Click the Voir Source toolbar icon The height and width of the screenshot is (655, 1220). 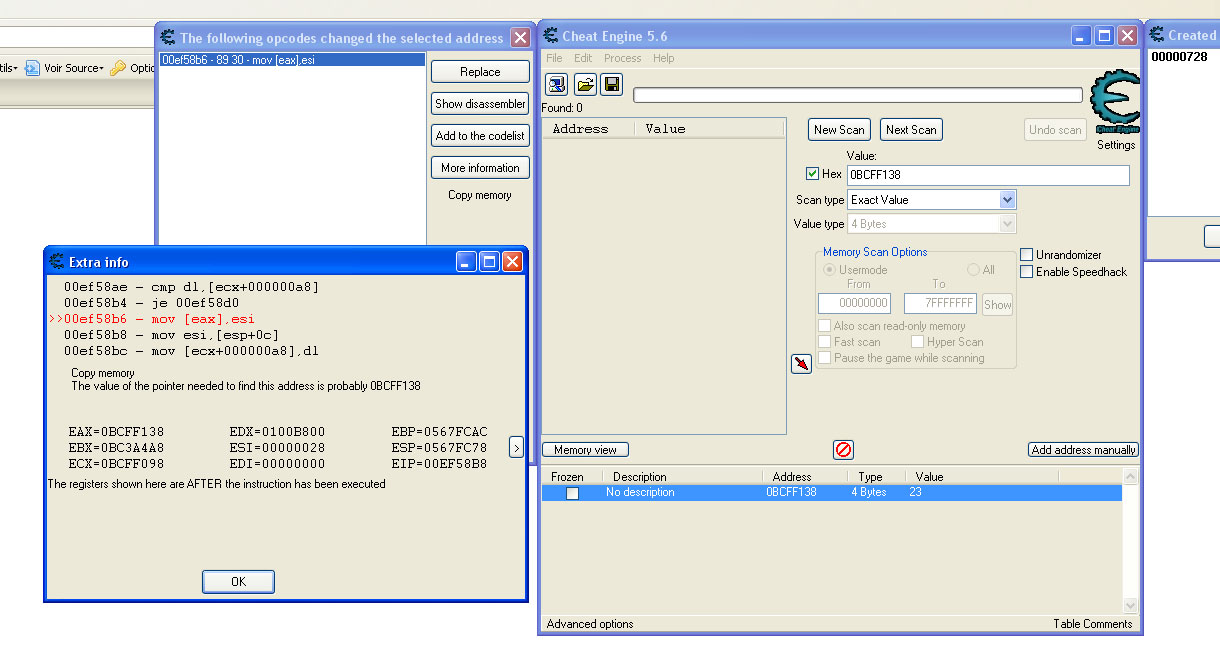click(32, 68)
